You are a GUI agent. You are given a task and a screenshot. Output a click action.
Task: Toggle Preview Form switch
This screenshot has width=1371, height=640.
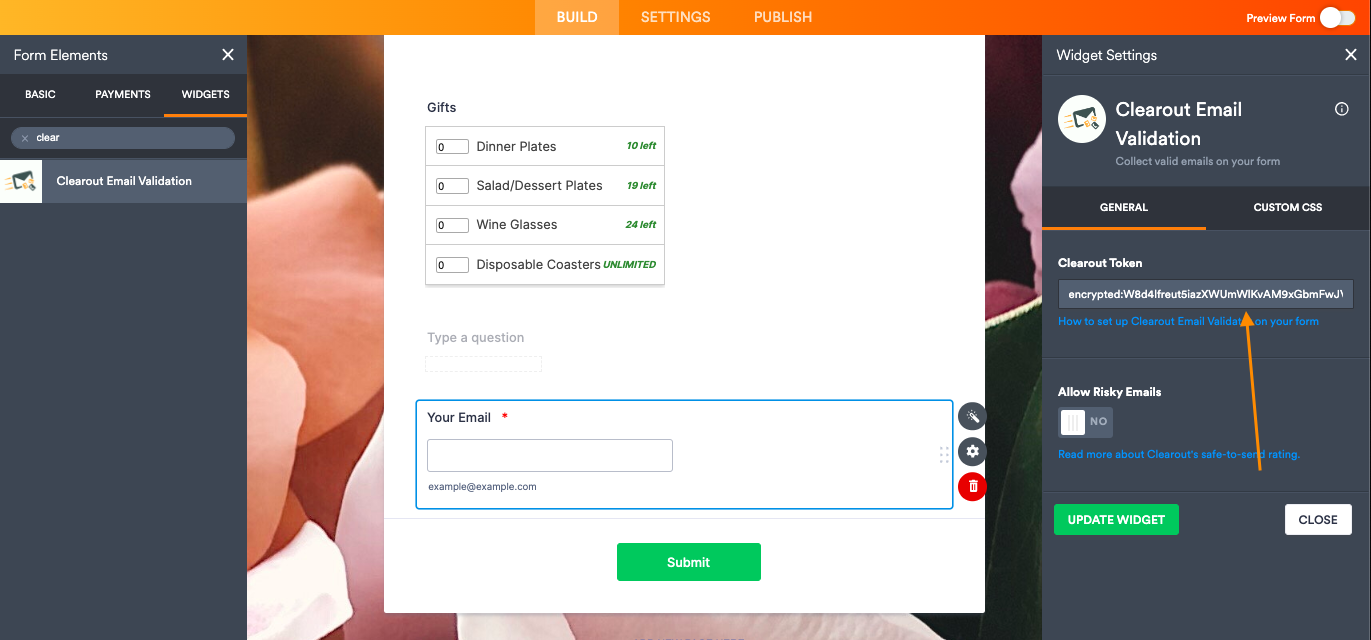point(1337,17)
